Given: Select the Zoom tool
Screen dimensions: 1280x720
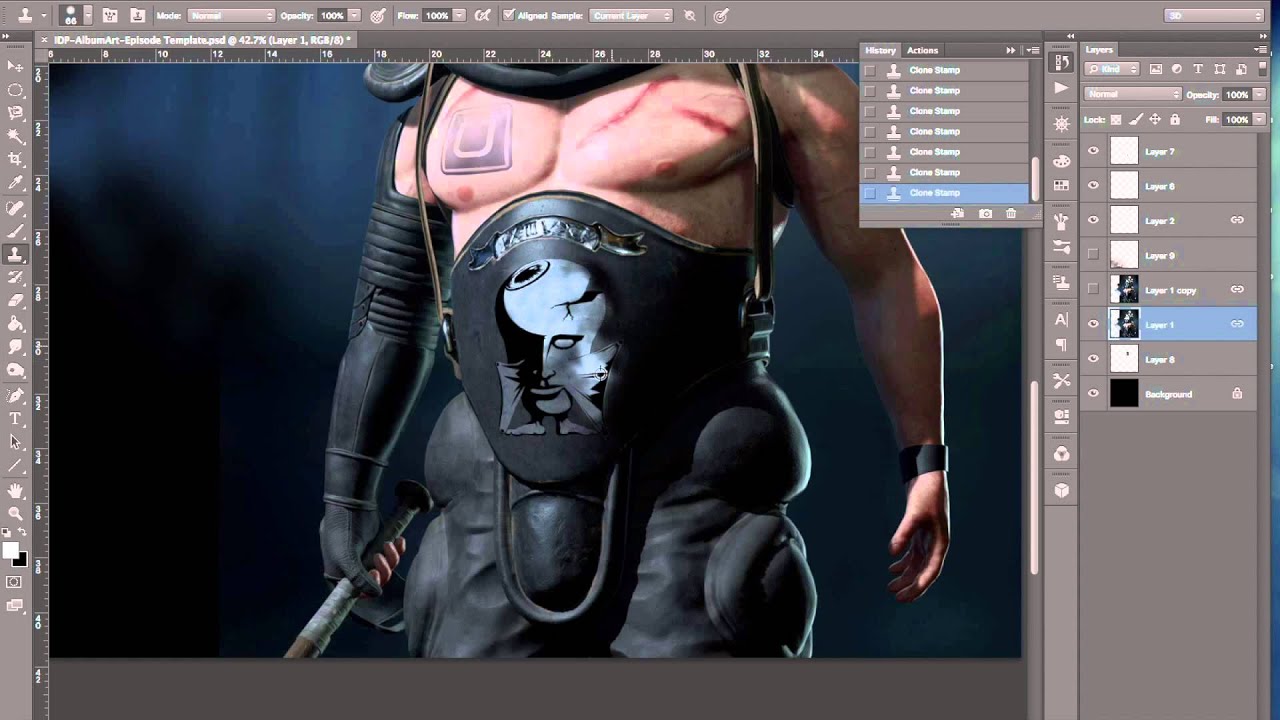Looking at the screenshot, I should coord(15,513).
